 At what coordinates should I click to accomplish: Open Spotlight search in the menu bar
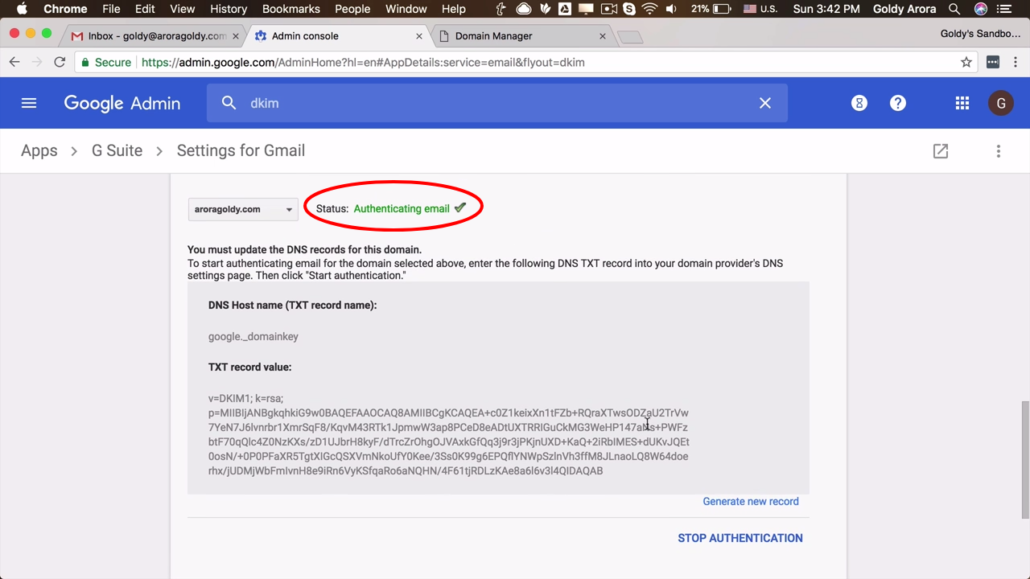954,9
